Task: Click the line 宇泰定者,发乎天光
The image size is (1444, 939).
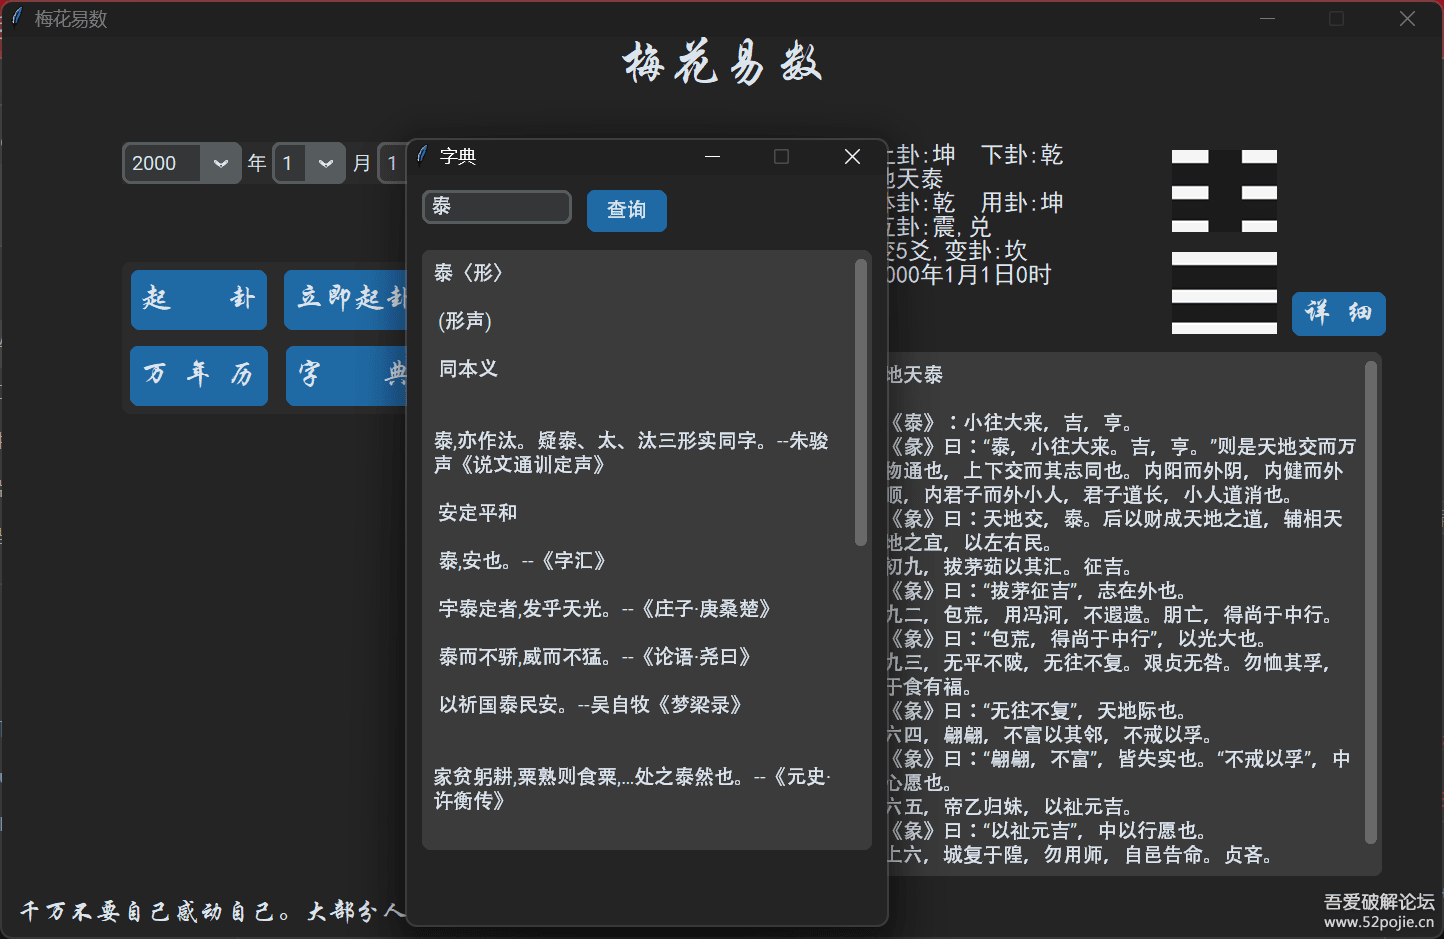Action: tap(605, 609)
